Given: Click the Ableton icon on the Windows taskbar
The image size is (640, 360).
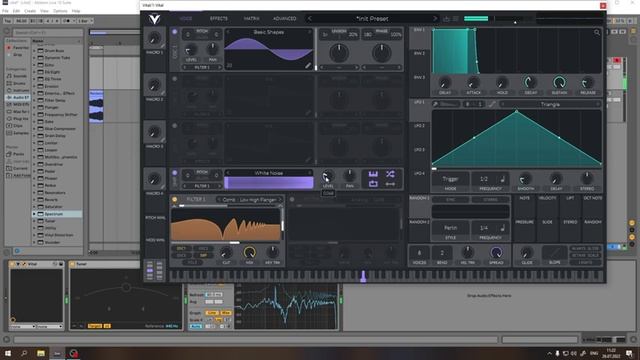Looking at the screenshot, I should (57, 353).
